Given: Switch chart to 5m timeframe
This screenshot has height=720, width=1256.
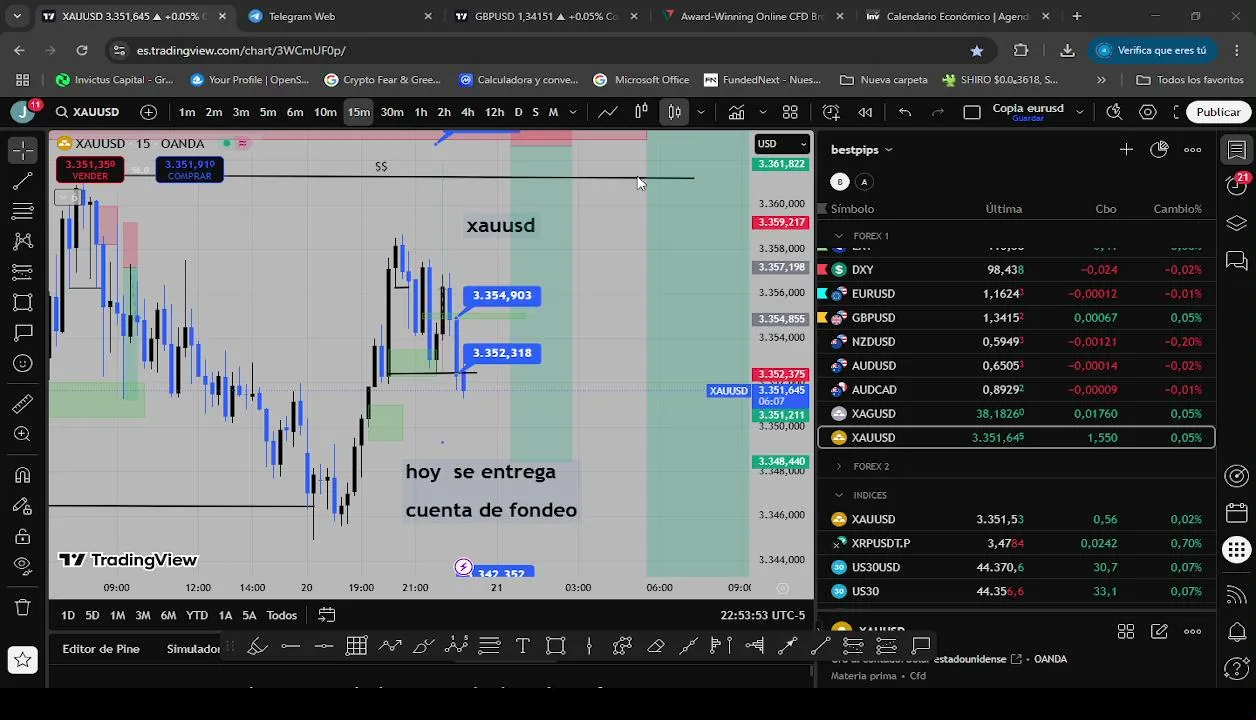Looking at the screenshot, I should [268, 112].
